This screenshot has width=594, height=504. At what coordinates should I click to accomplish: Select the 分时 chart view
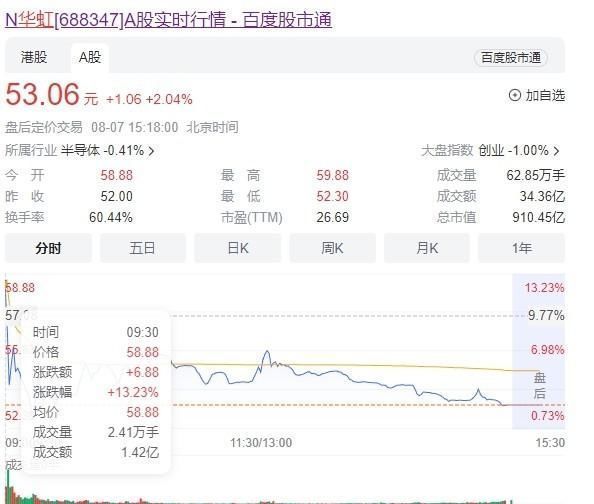[48, 248]
